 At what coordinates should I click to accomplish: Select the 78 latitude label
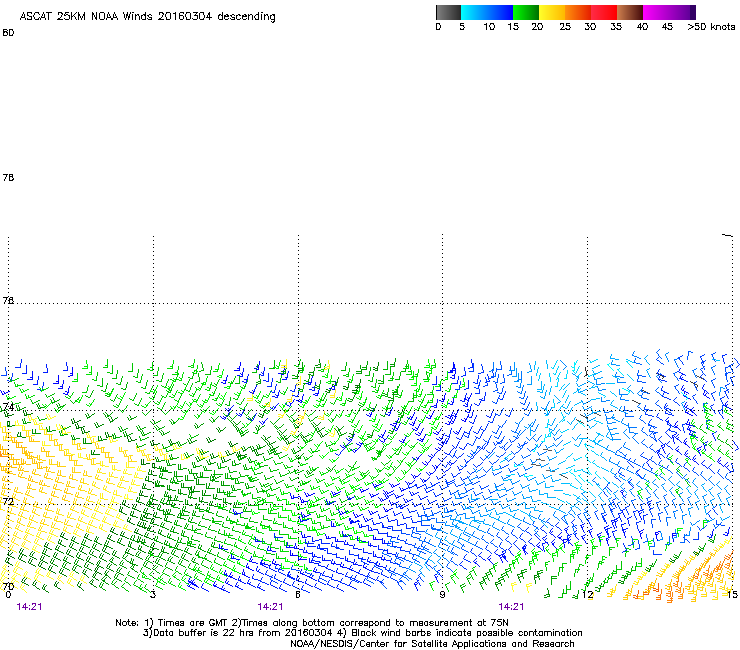tap(8, 177)
